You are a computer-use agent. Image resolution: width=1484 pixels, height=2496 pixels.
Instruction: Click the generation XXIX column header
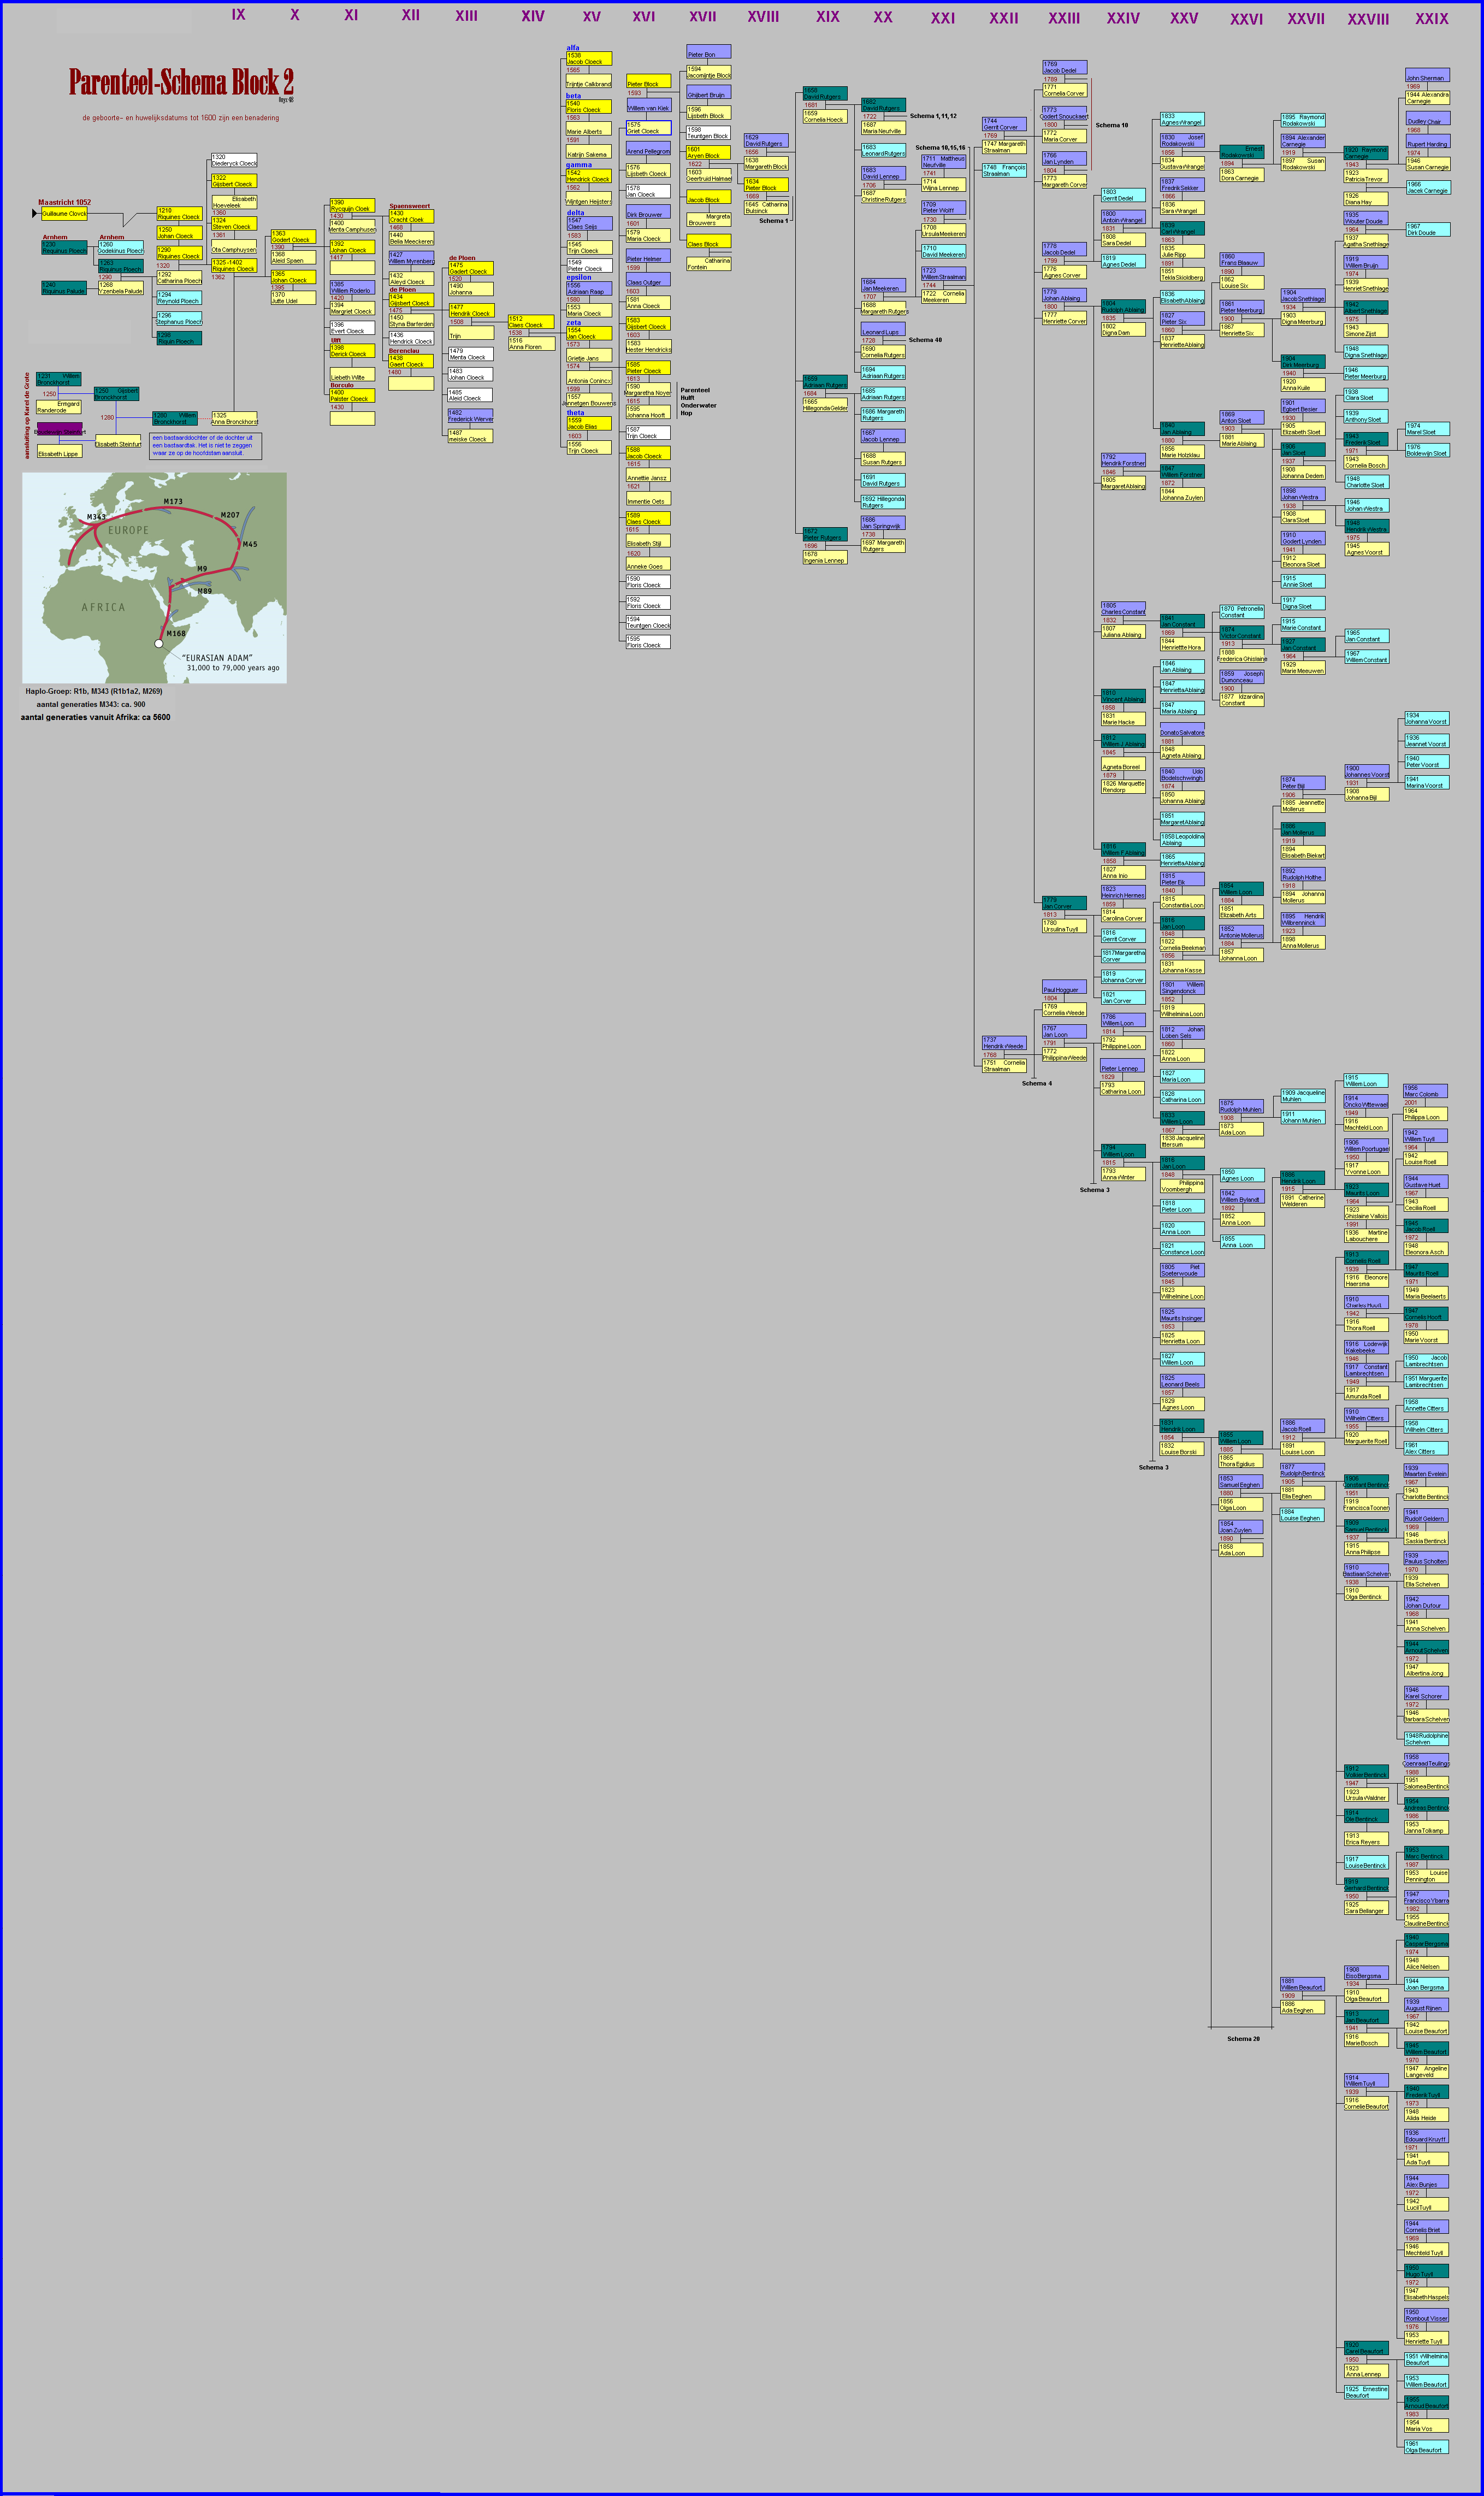(1431, 18)
